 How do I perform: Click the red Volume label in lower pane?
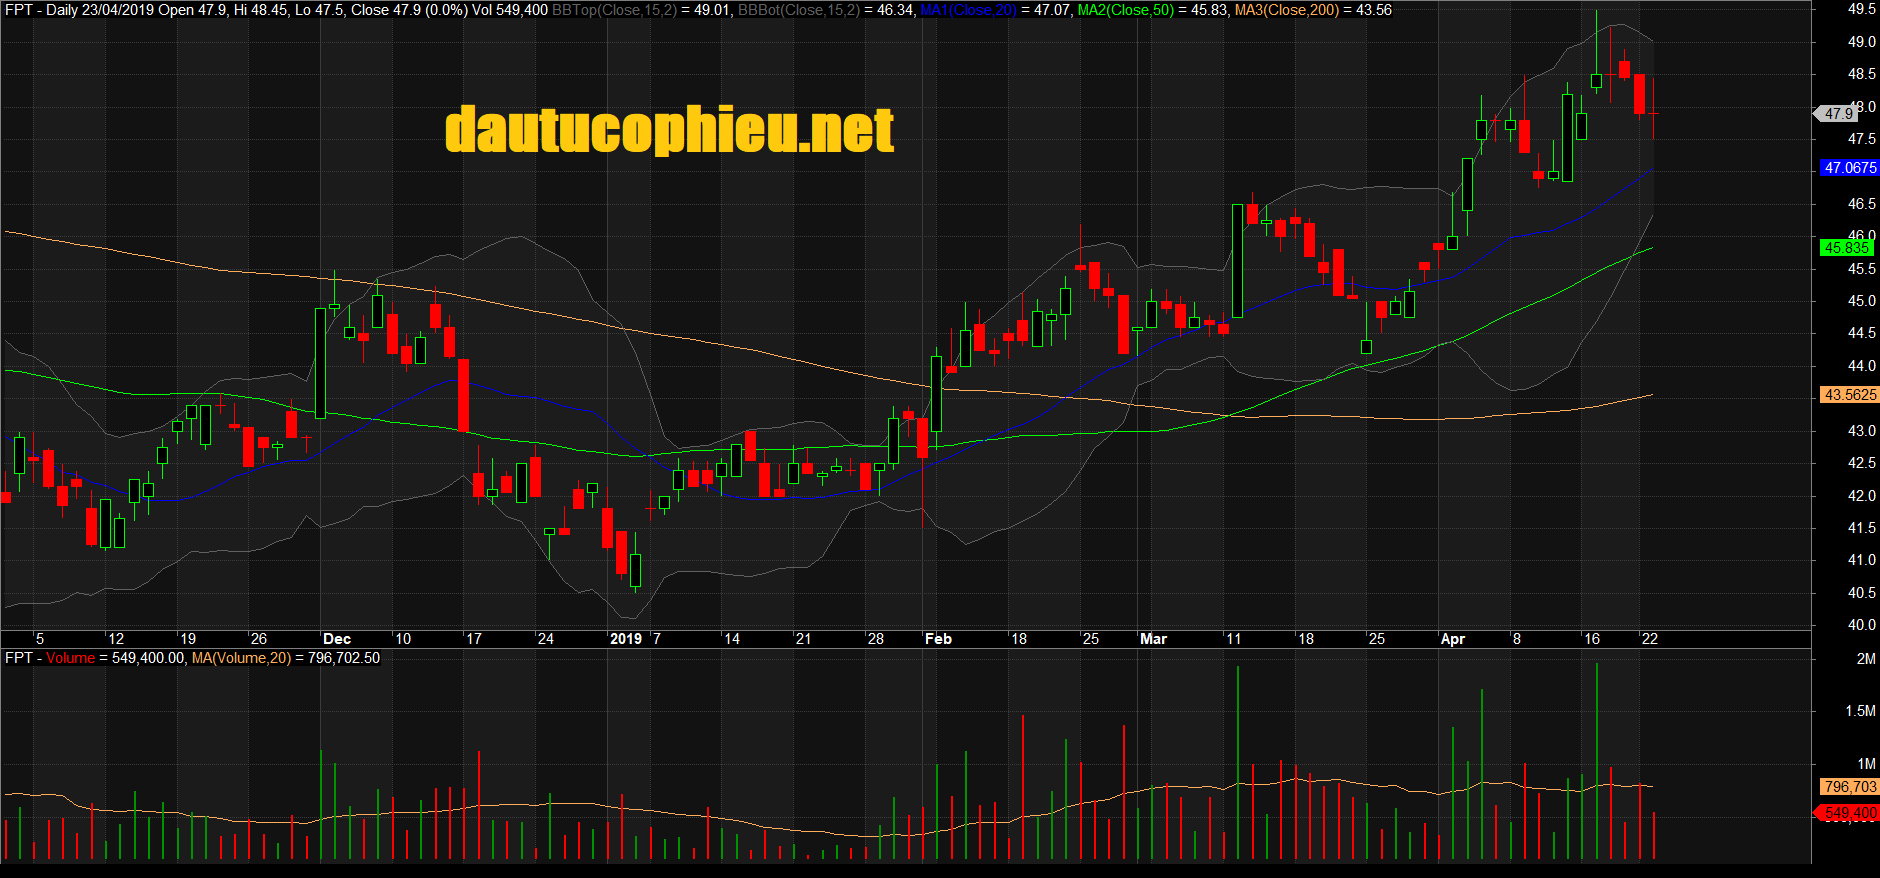pos(70,658)
